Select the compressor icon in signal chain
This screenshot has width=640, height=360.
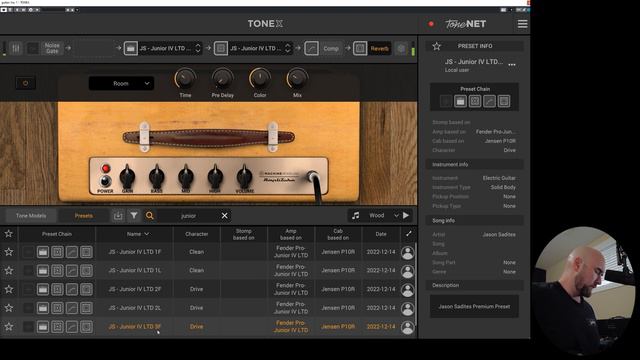coord(311,49)
